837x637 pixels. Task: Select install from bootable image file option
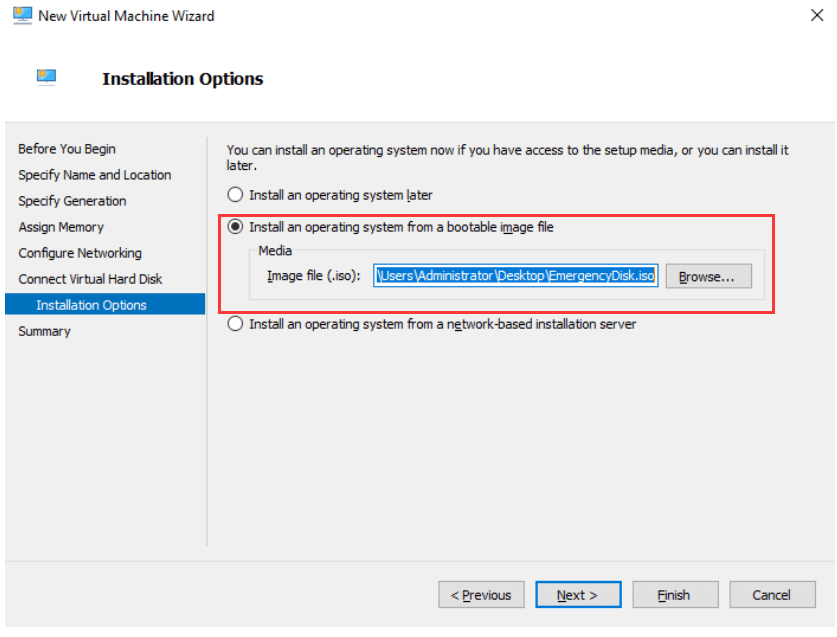pyautogui.click(x=236, y=227)
